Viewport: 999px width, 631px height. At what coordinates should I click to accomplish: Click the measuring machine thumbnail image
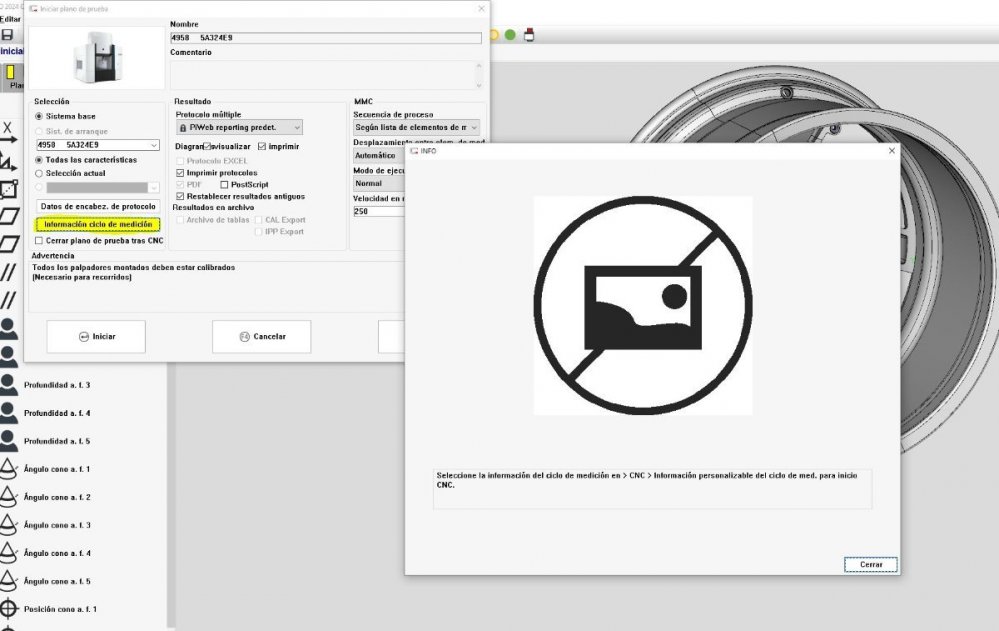click(x=97, y=58)
